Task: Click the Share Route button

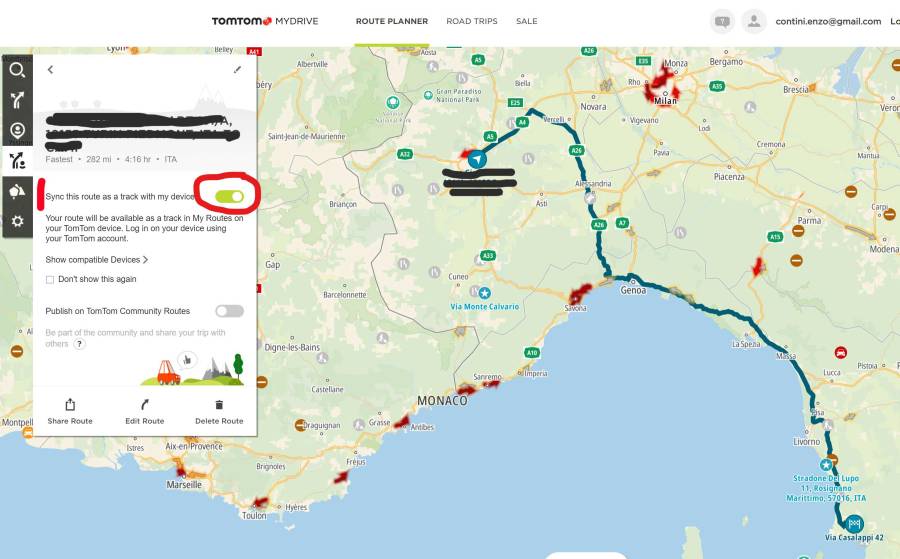Action: pos(70,411)
